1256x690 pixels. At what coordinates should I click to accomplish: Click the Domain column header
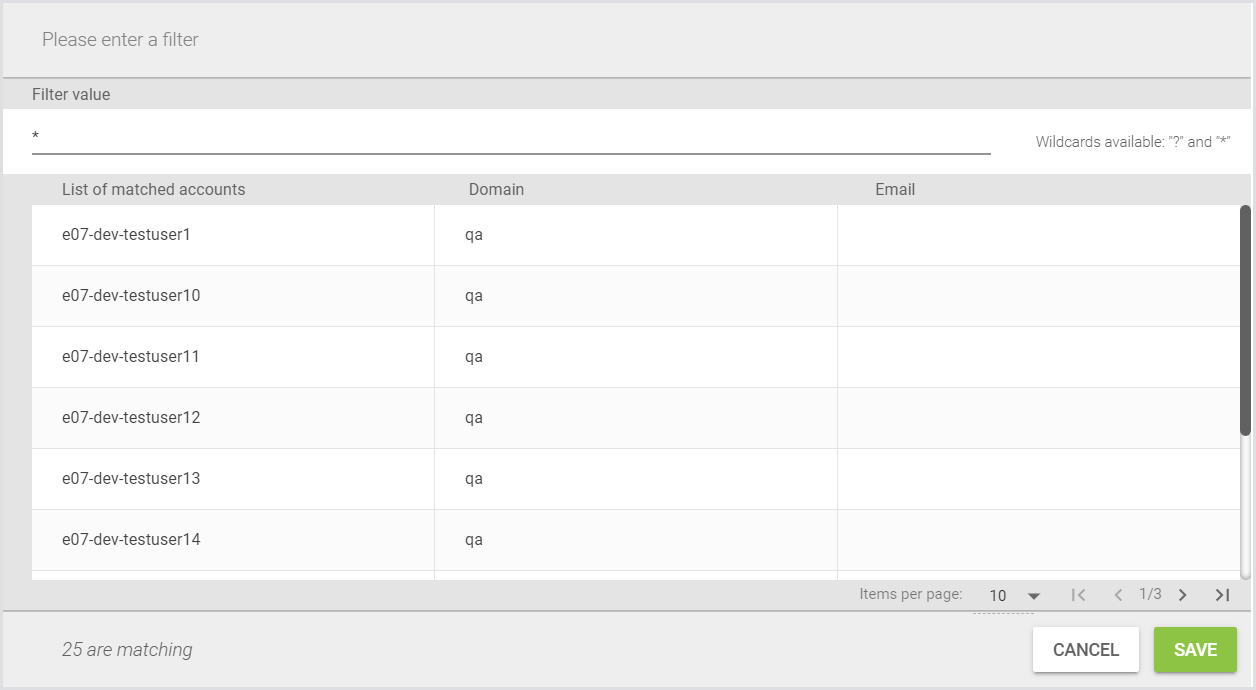496,189
